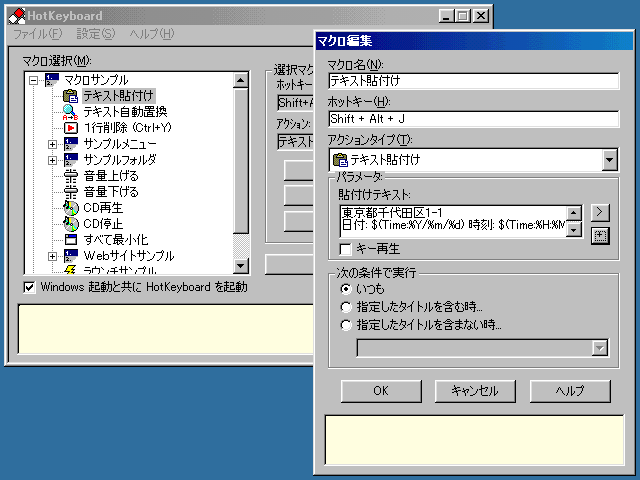Select 指定したタイトルを含まない時 radio button
The height and width of the screenshot is (480, 640).
[346, 325]
